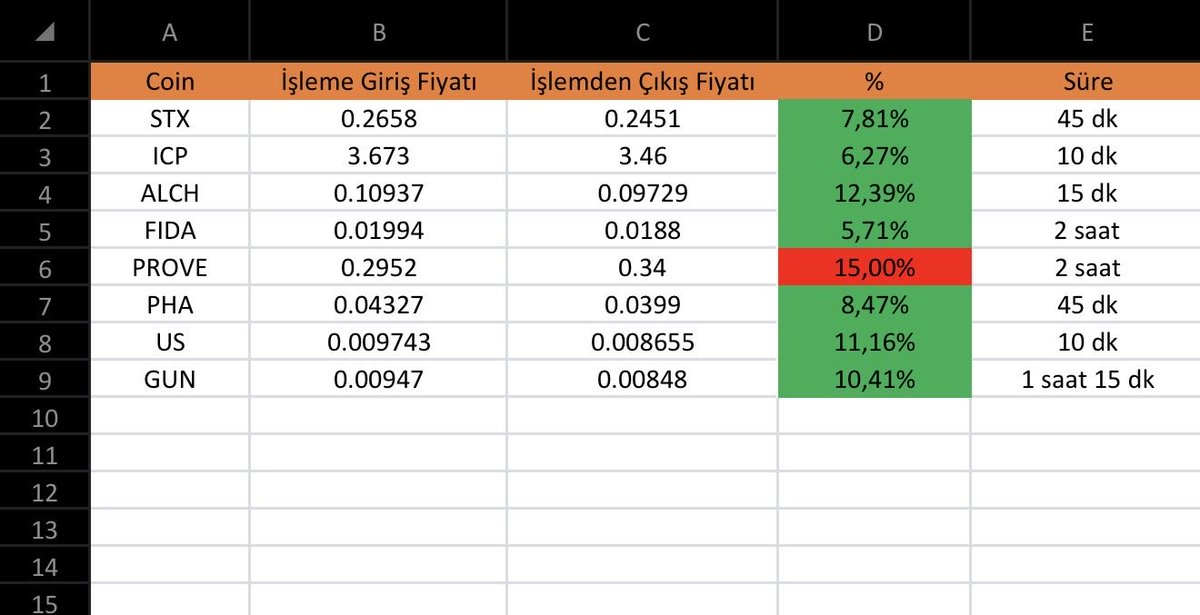This screenshot has width=1200, height=615.
Task: Select row 1 header
Action: click(x=44, y=81)
